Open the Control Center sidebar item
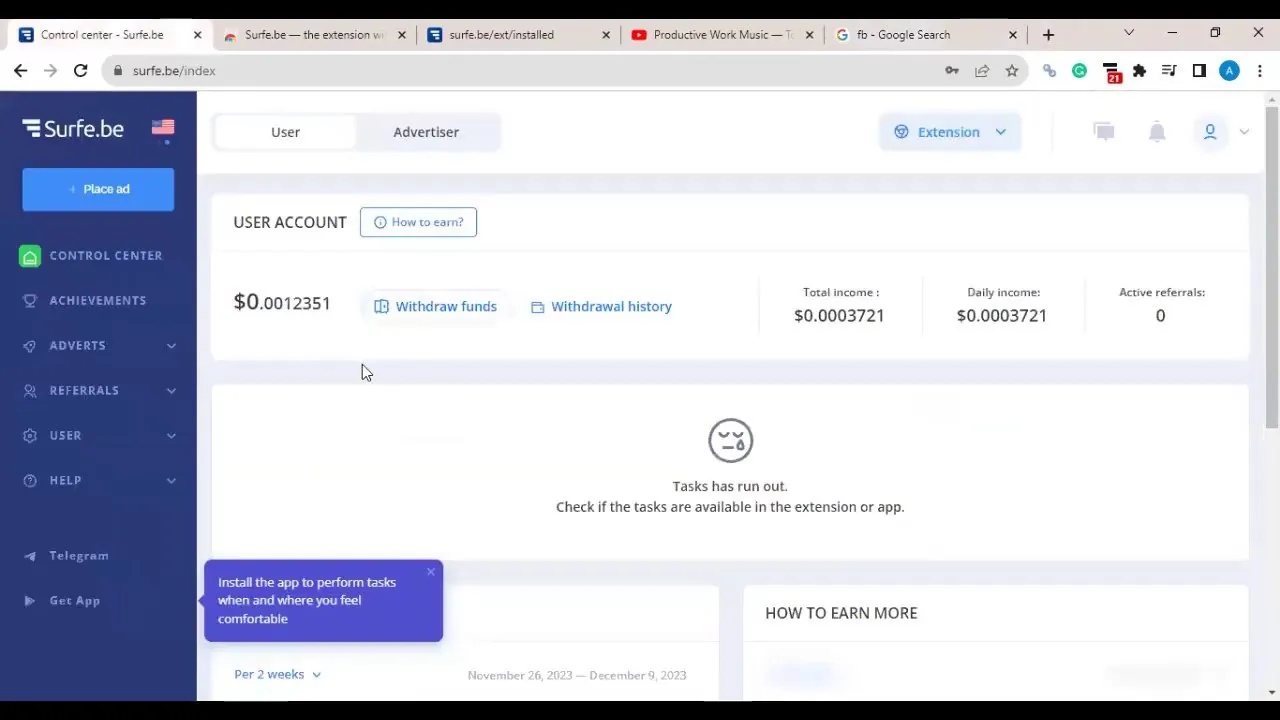The image size is (1280, 720). click(x=105, y=255)
